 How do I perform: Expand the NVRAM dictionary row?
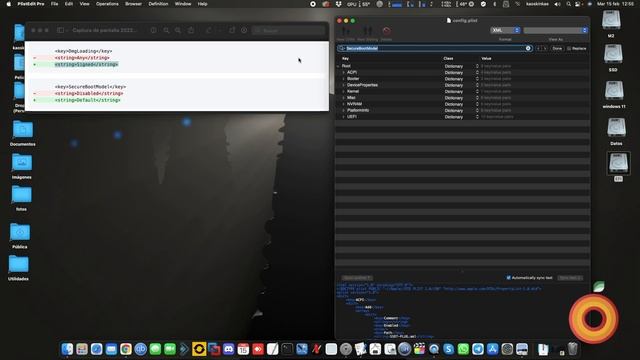(344, 104)
